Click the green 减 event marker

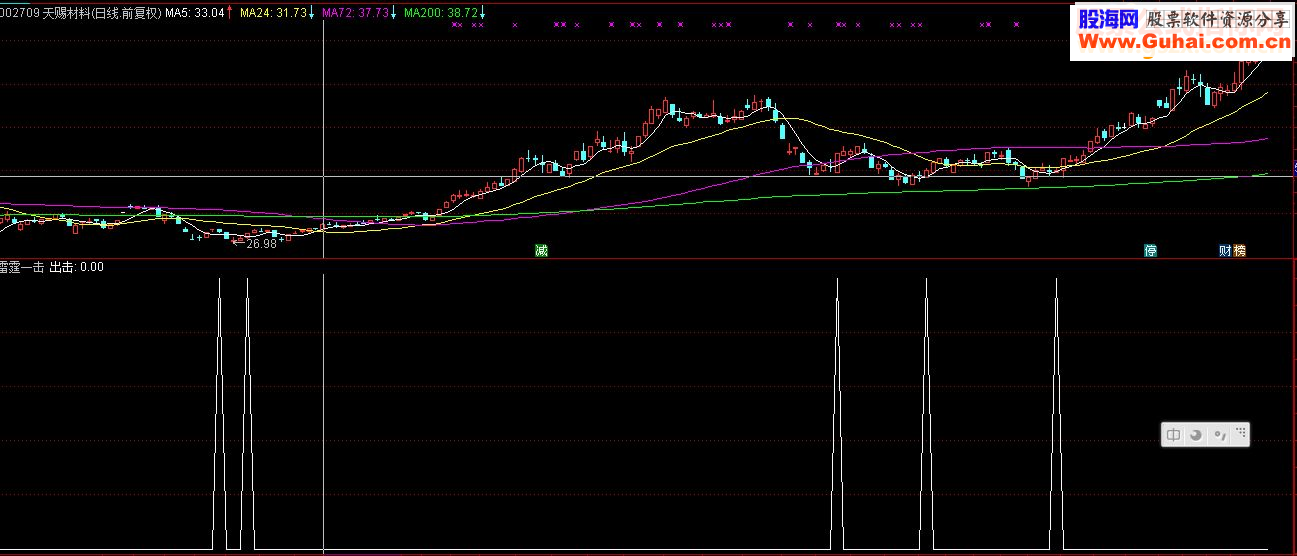pyautogui.click(x=541, y=250)
